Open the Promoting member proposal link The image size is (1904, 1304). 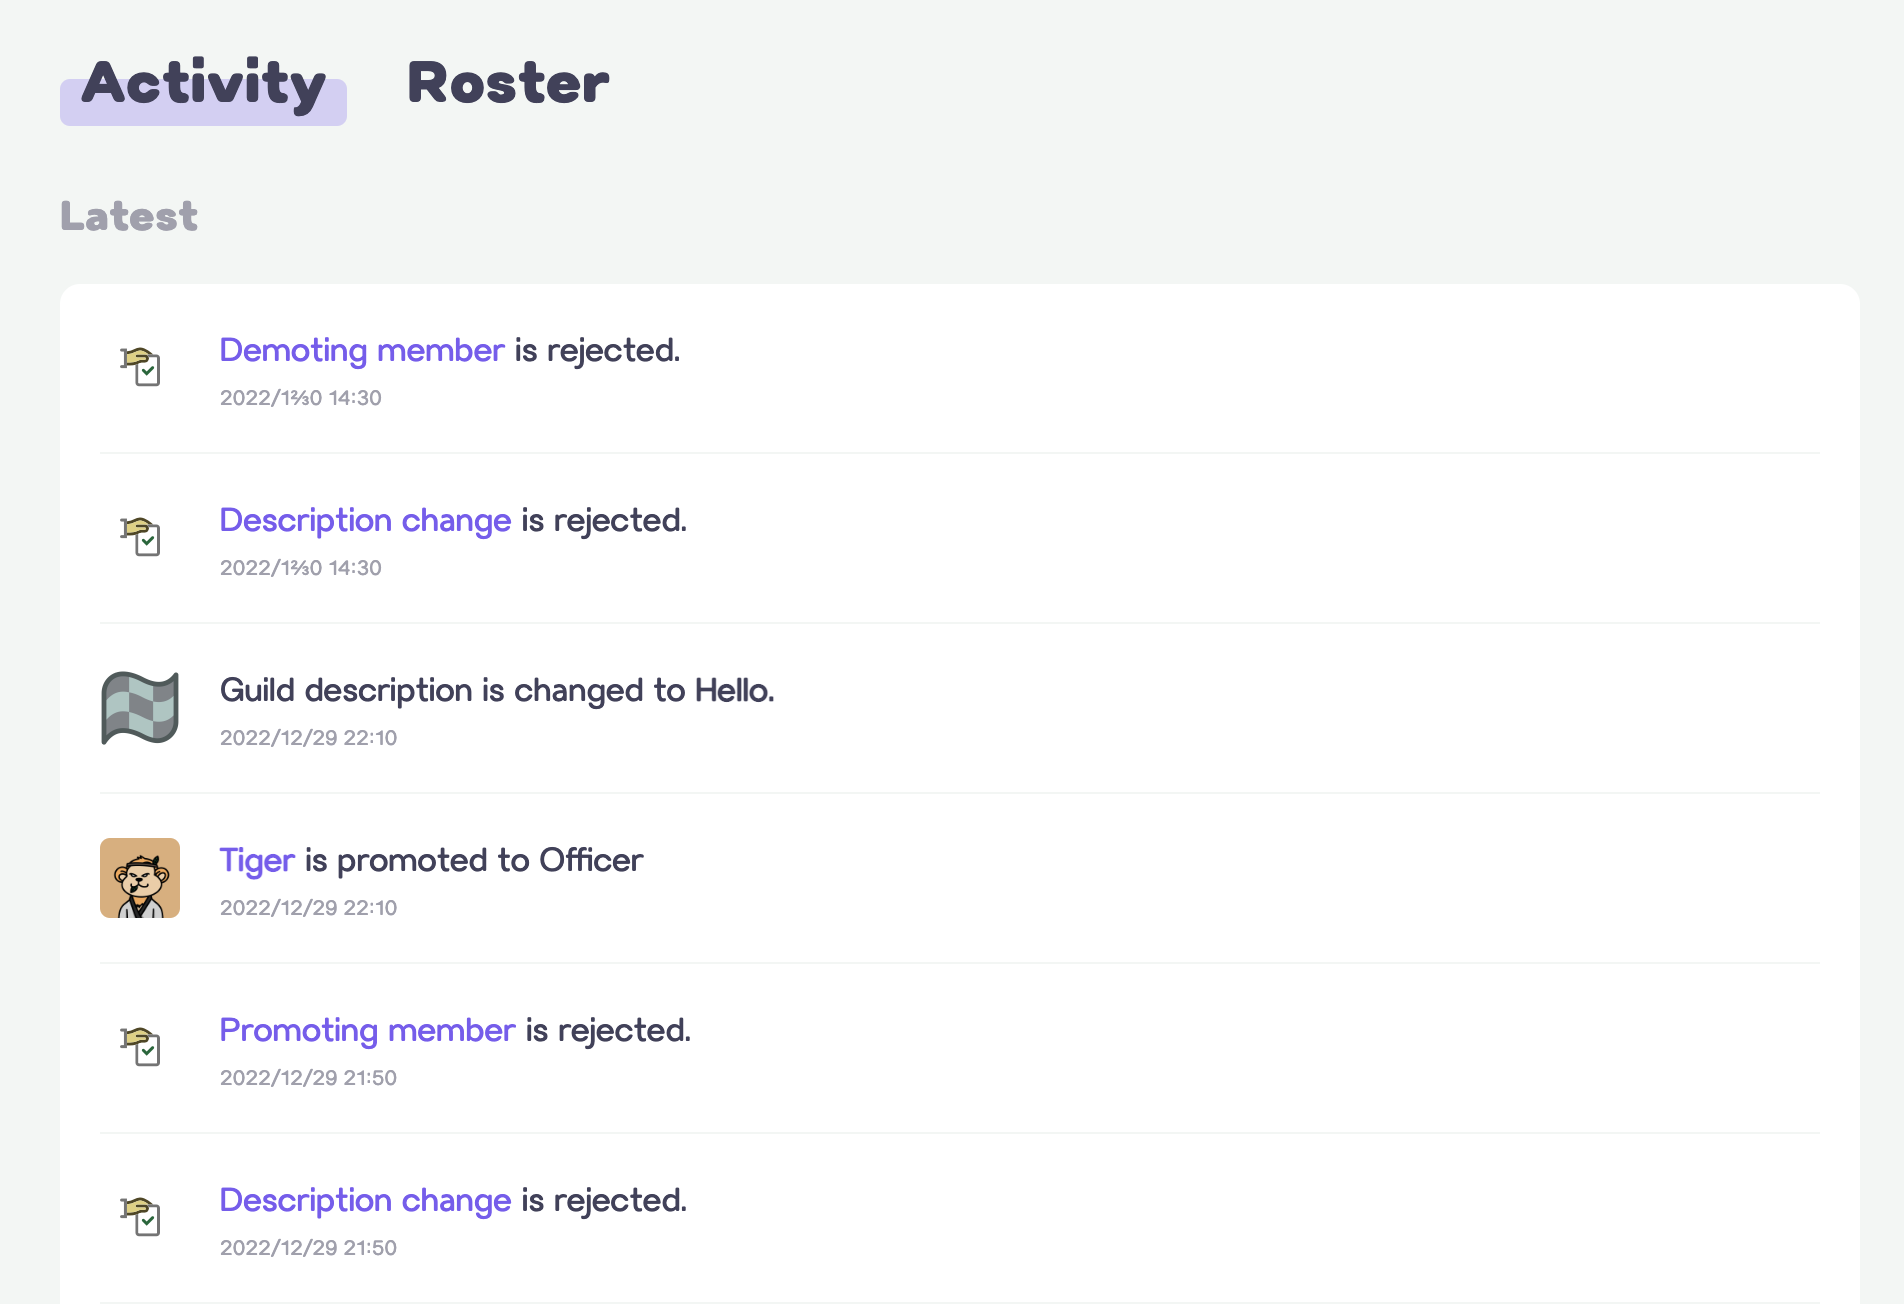[367, 1031]
